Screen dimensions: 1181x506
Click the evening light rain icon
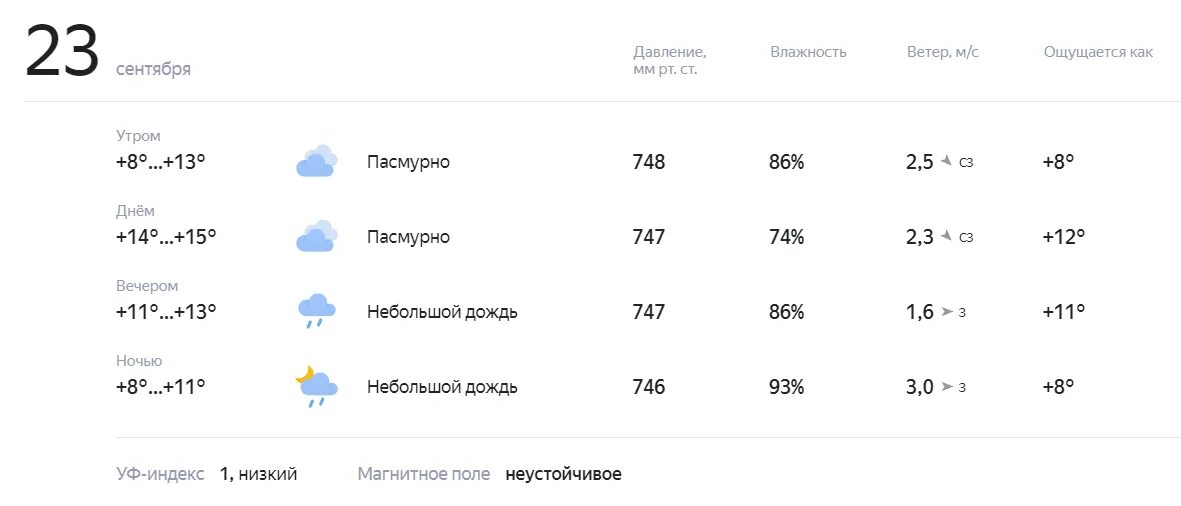pos(316,311)
